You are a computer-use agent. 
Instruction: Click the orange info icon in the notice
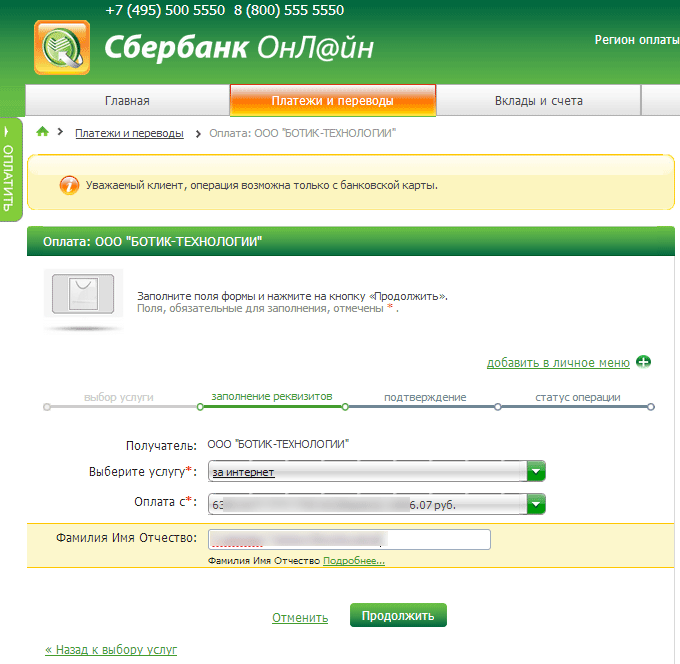(x=69, y=186)
